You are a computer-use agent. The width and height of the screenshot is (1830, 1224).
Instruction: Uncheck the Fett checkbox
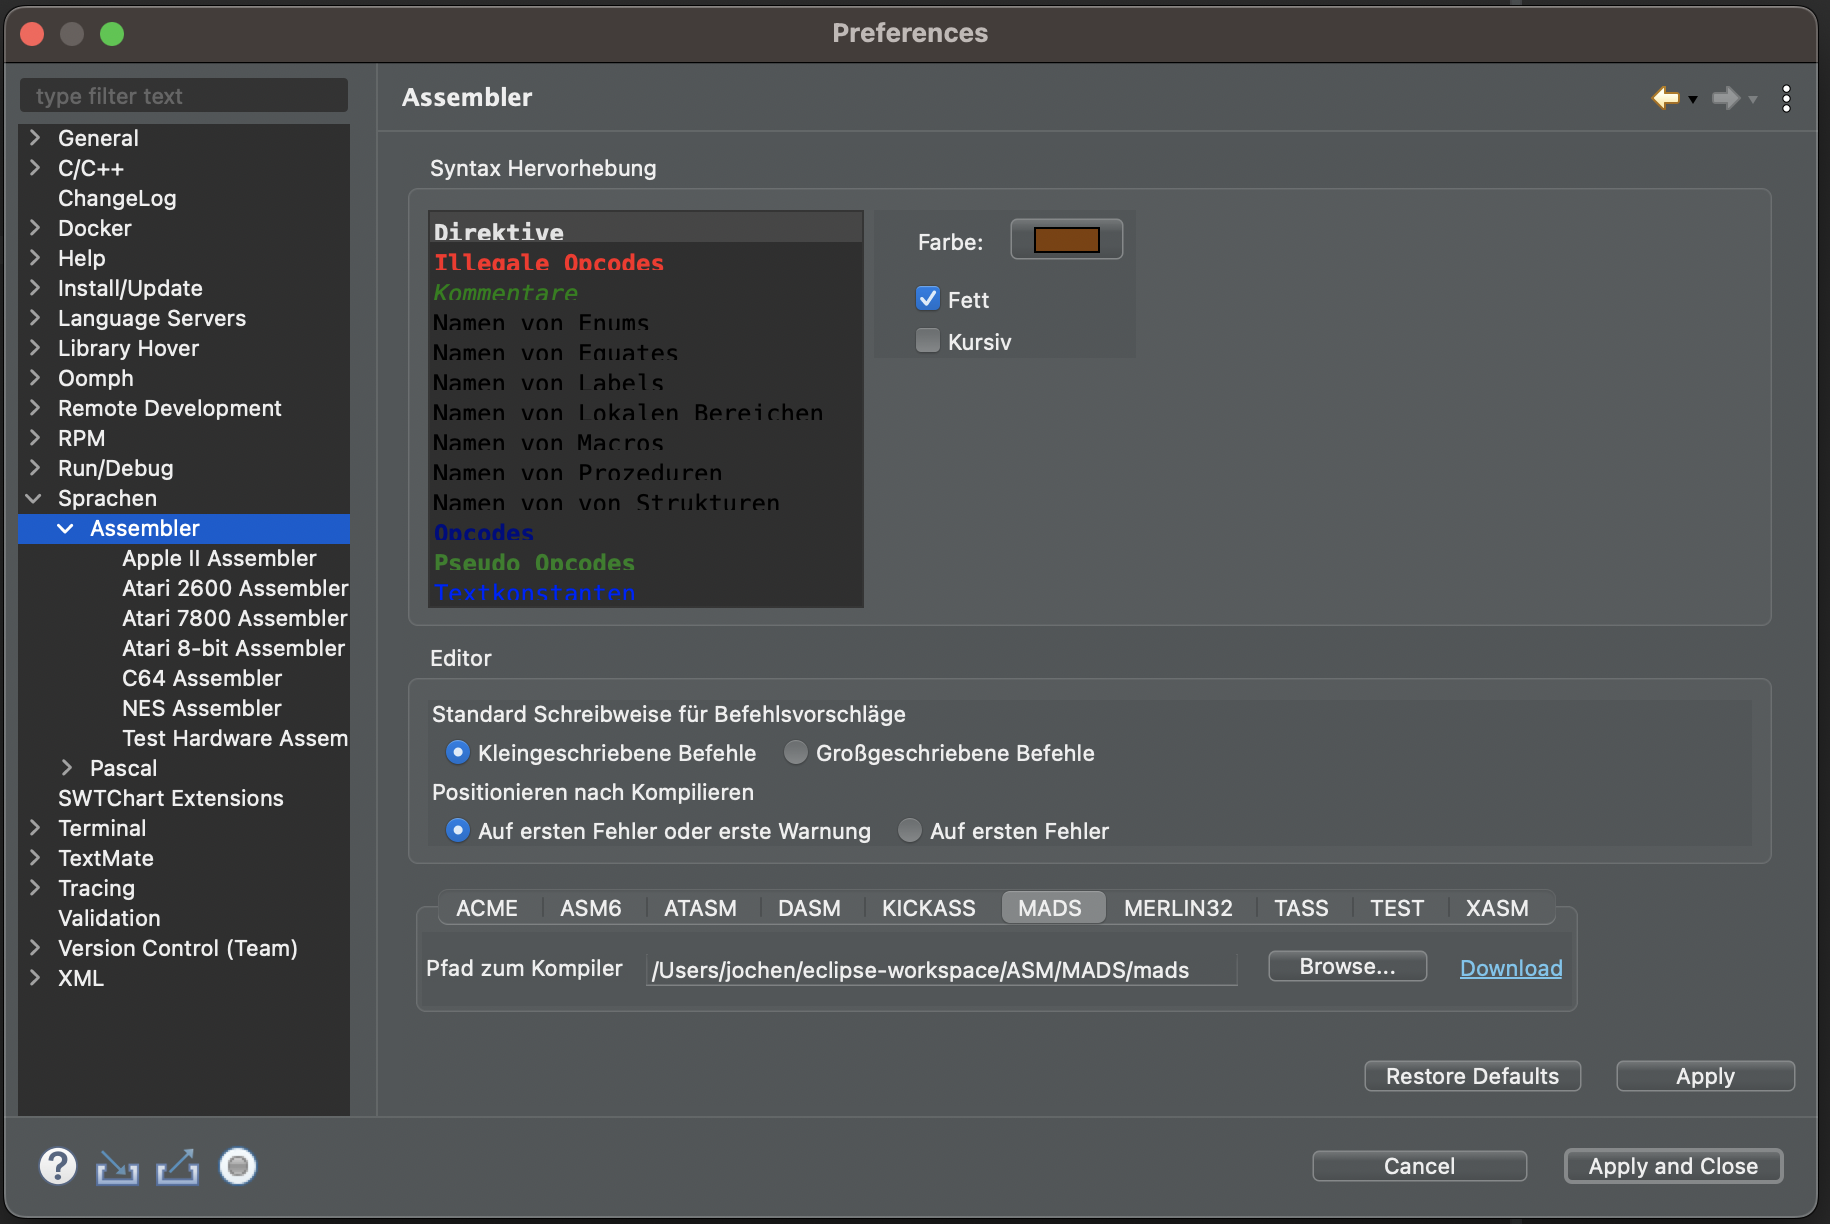(x=928, y=299)
